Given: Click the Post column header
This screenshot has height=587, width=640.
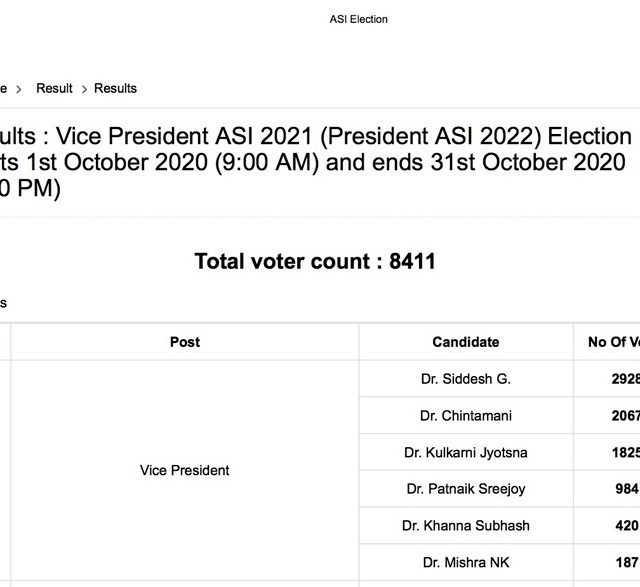Looking at the screenshot, I should click(185, 342).
